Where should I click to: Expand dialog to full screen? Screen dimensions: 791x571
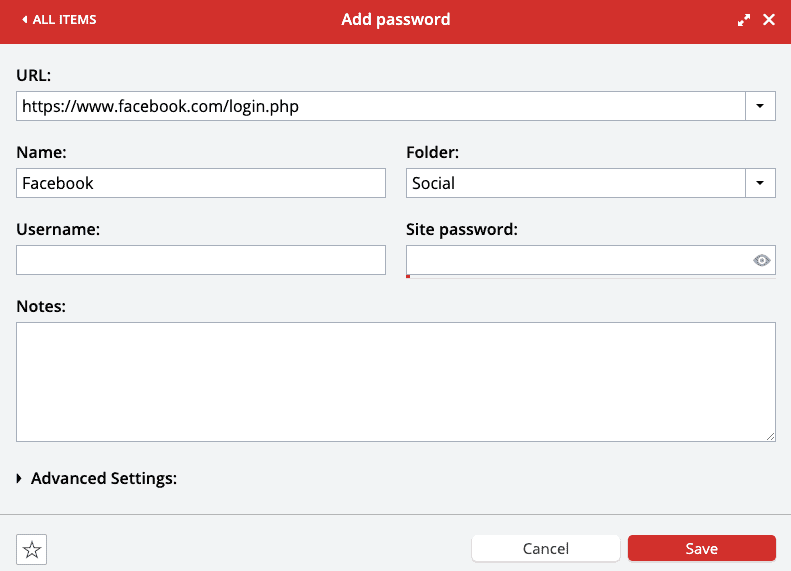point(744,20)
